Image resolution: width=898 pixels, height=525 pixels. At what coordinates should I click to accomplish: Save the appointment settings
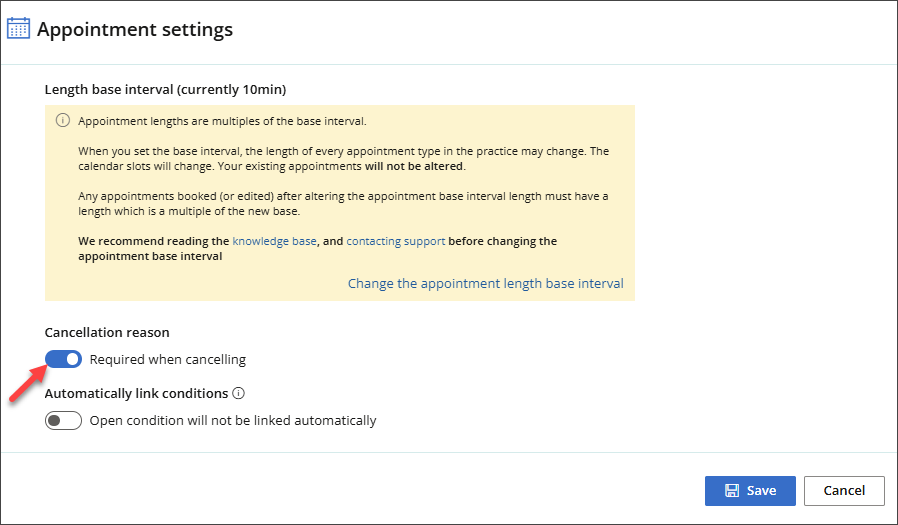tap(750, 491)
